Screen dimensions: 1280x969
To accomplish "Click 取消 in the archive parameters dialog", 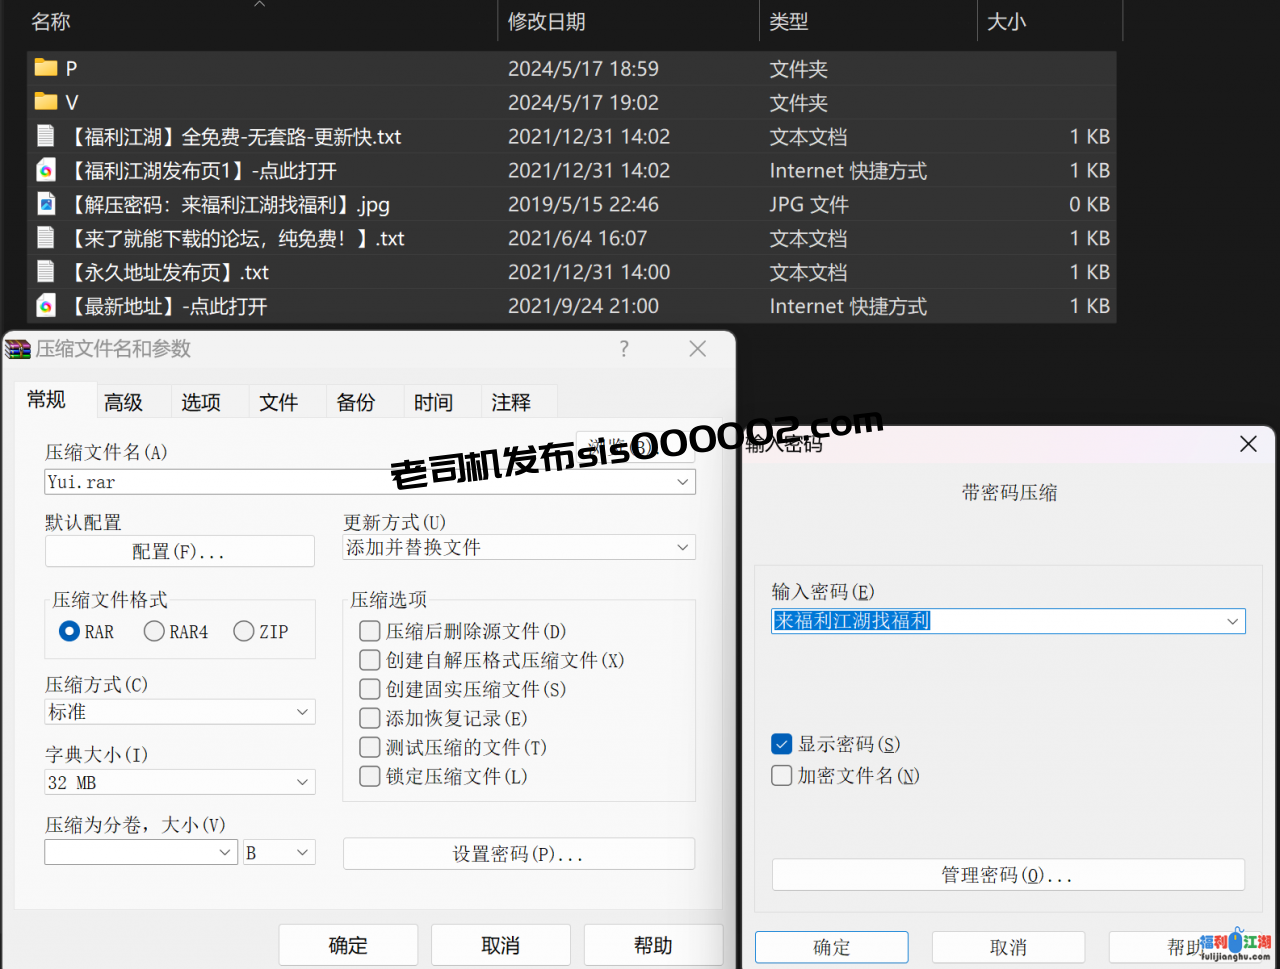I will pos(501,945).
